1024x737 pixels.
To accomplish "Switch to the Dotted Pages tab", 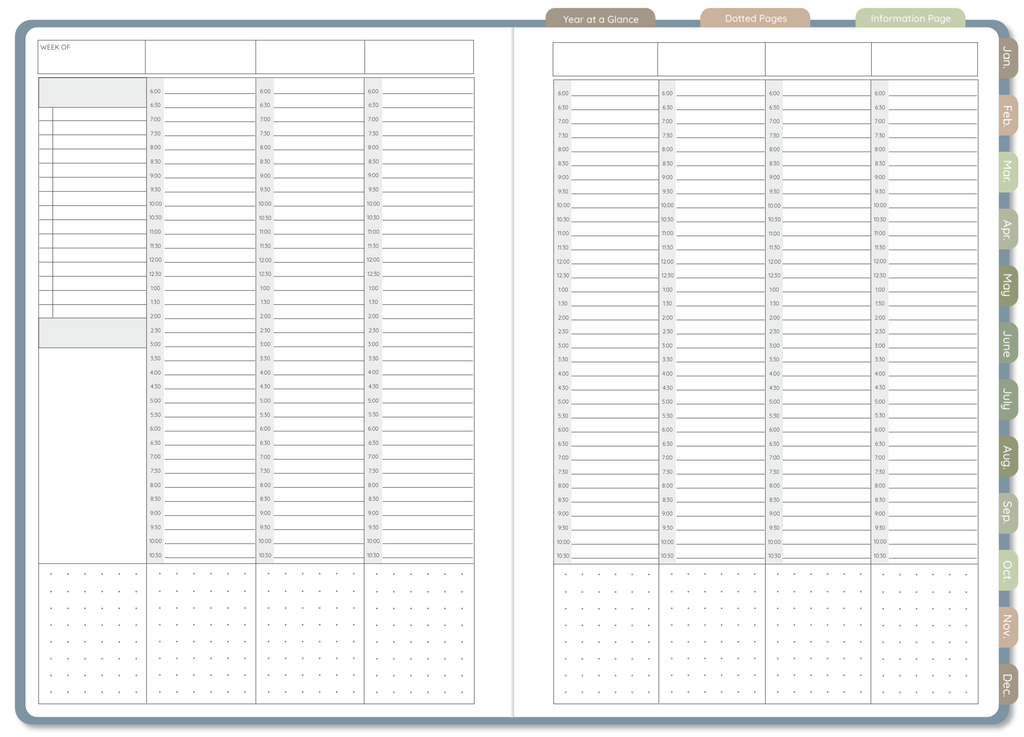I will click(x=755, y=18).
